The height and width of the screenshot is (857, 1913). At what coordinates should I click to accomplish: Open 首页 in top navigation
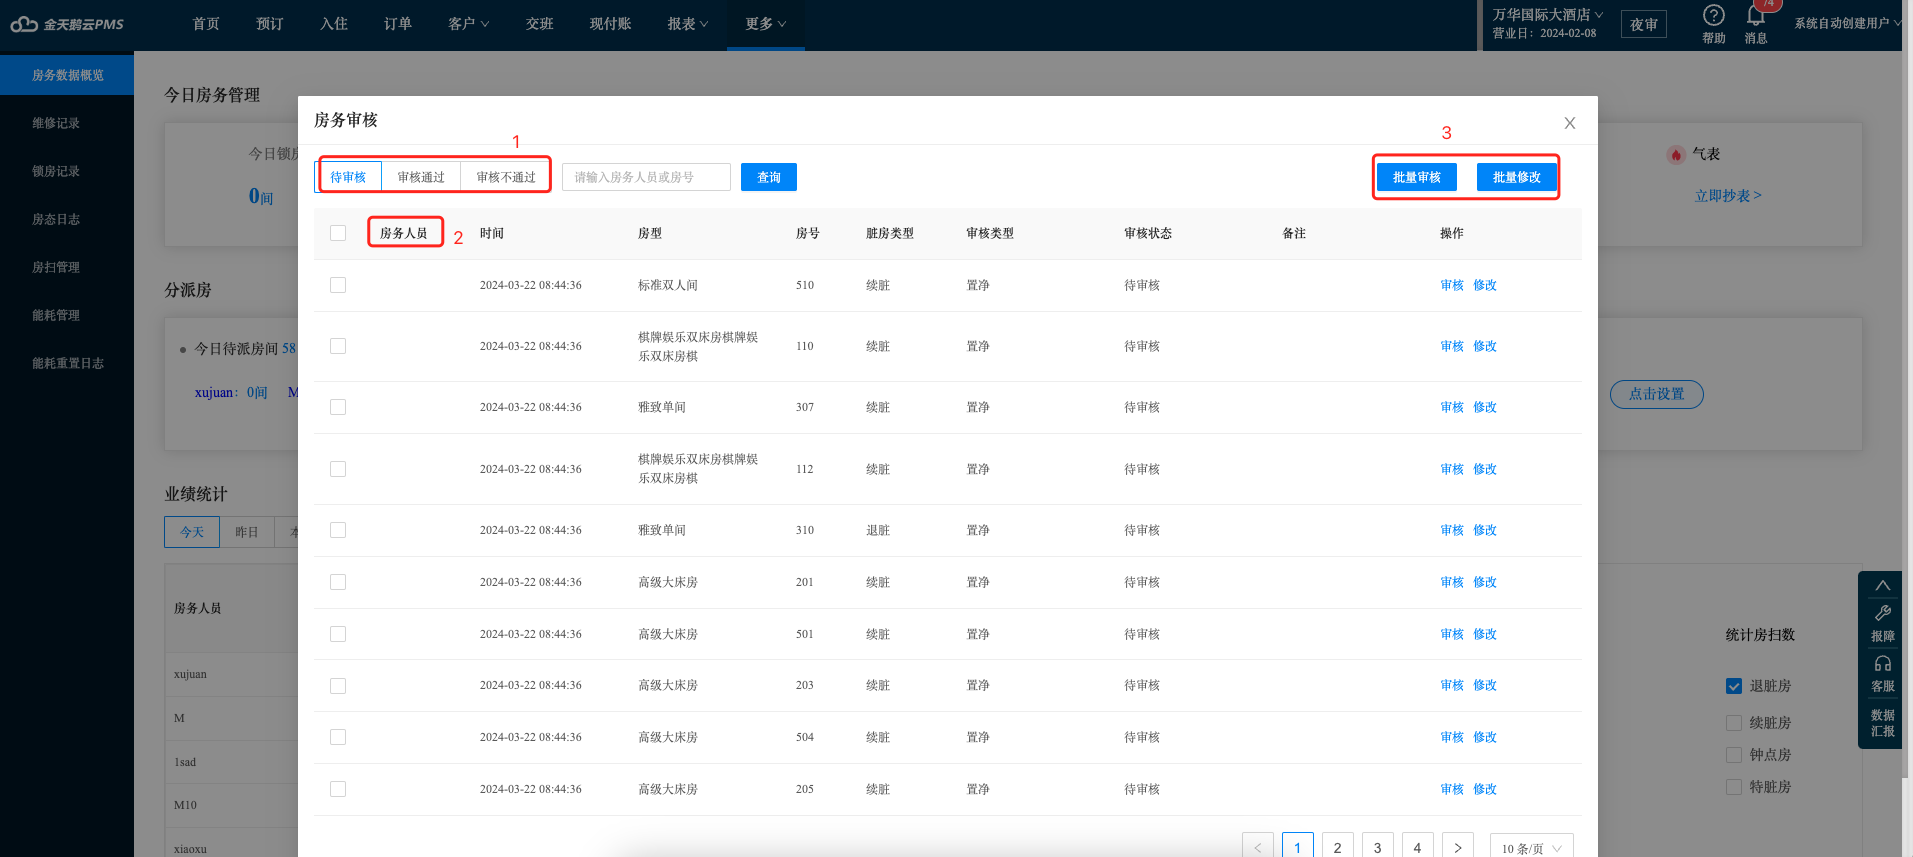tap(206, 24)
